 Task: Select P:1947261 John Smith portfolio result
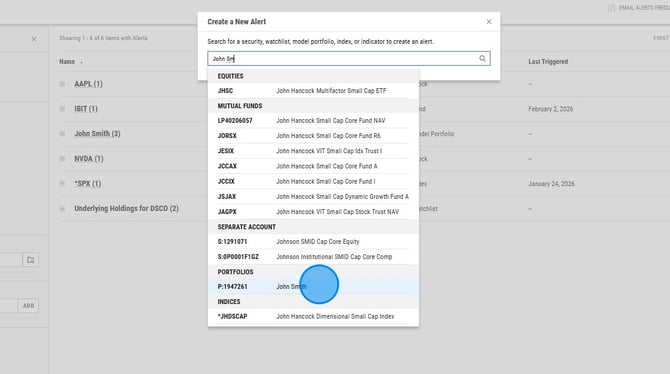(313, 286)
